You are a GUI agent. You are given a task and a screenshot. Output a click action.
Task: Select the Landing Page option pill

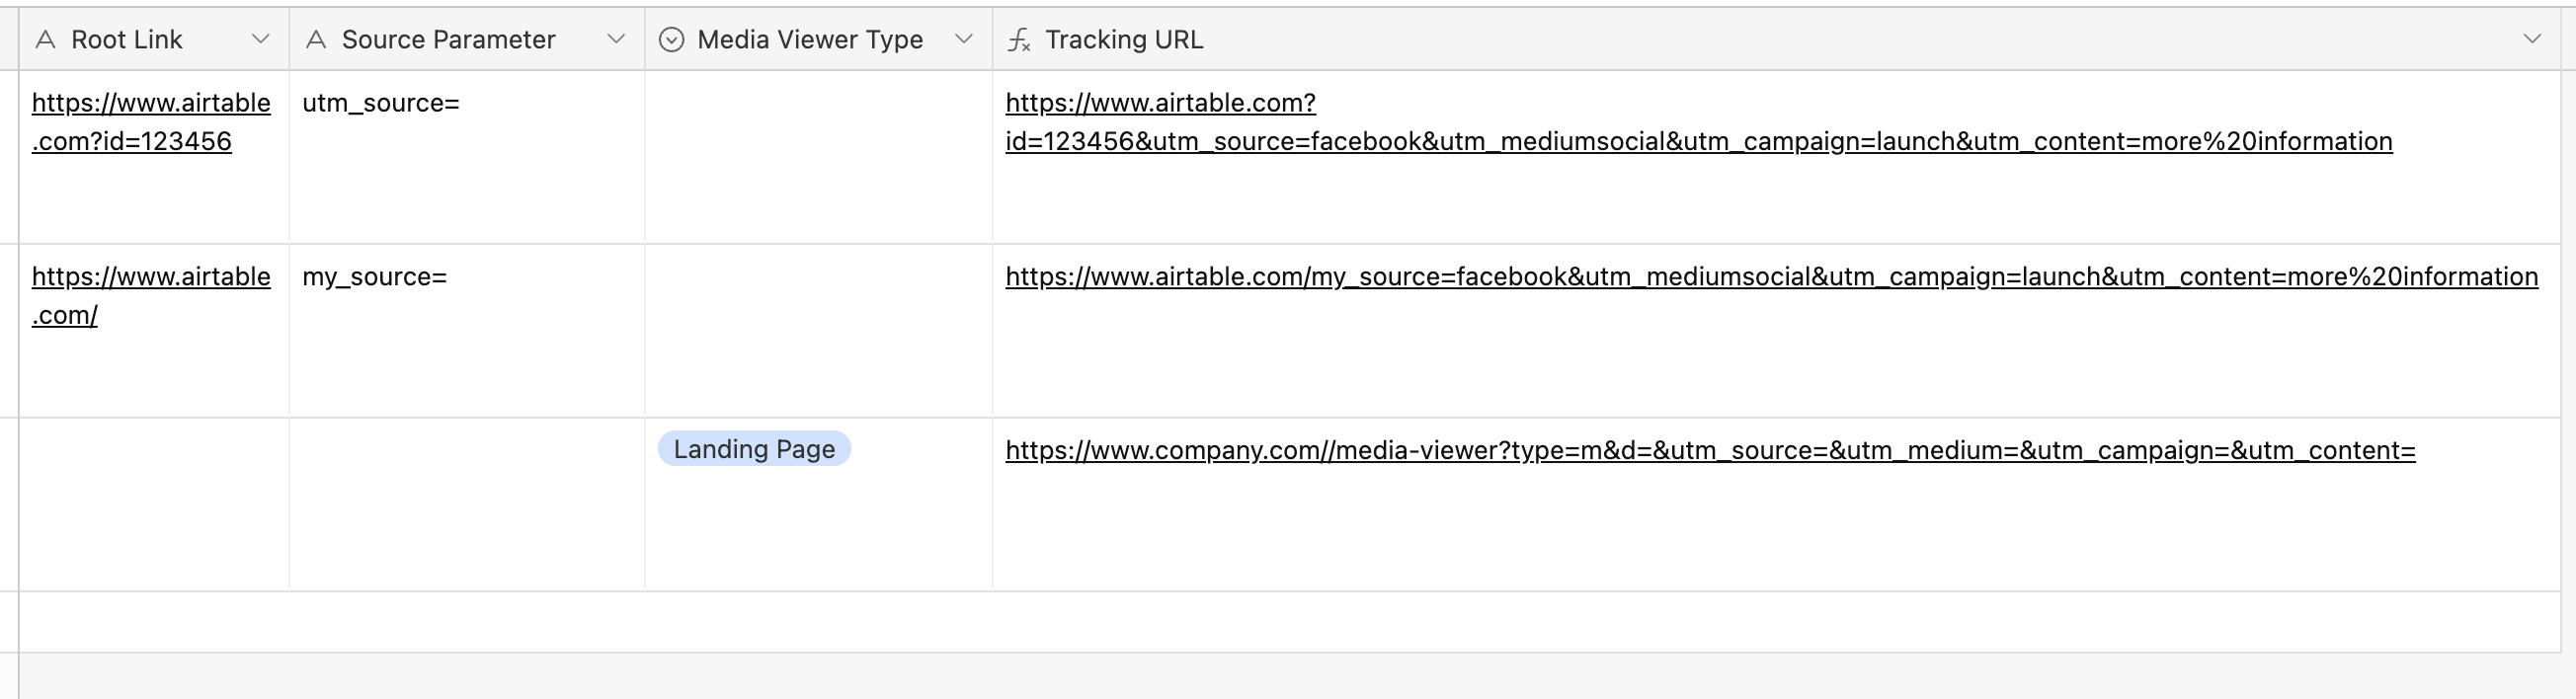point(754,449)
